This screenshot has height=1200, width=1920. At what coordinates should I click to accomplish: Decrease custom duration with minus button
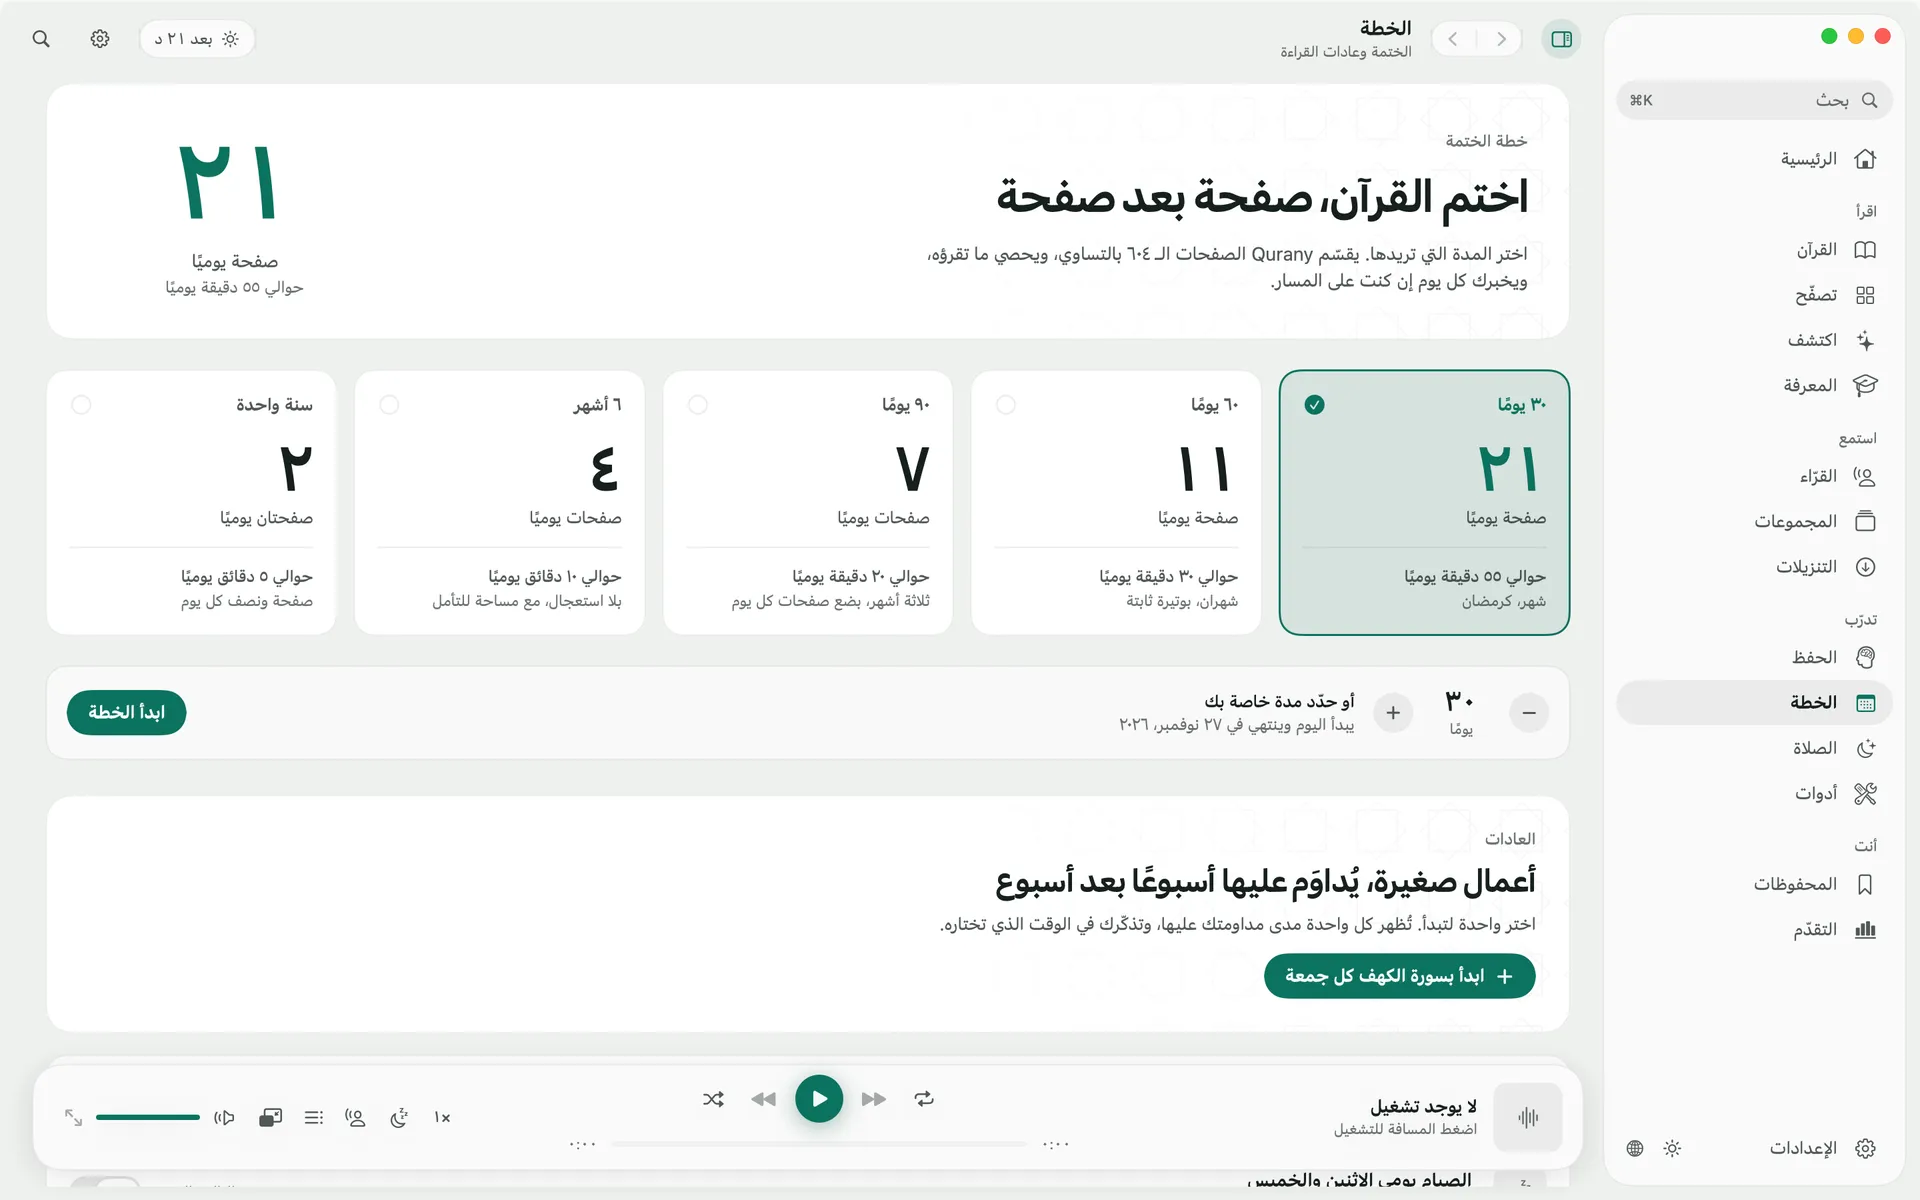click(x=1529, y=713)
